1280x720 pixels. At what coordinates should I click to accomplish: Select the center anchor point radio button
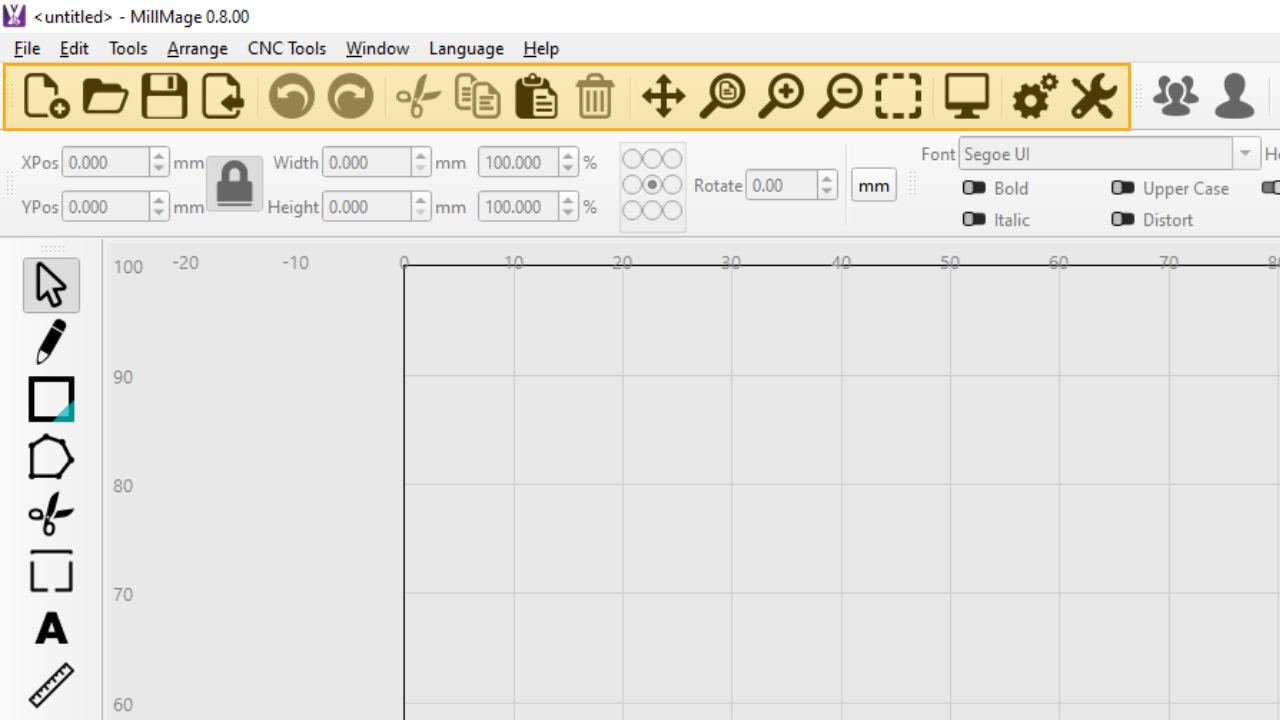click(x=653, y=185)
